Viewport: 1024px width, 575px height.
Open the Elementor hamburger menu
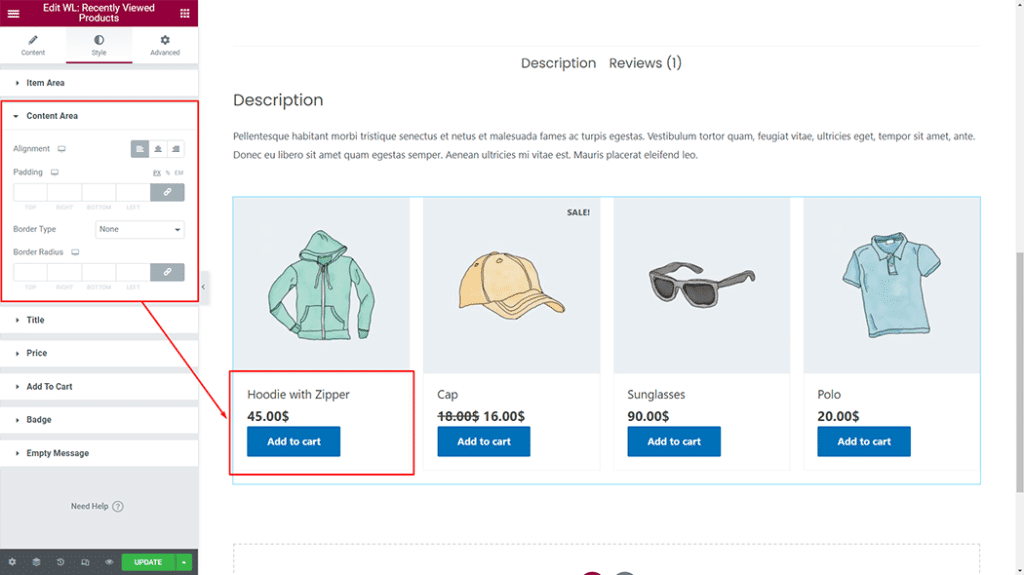click(x=13, y=13)
